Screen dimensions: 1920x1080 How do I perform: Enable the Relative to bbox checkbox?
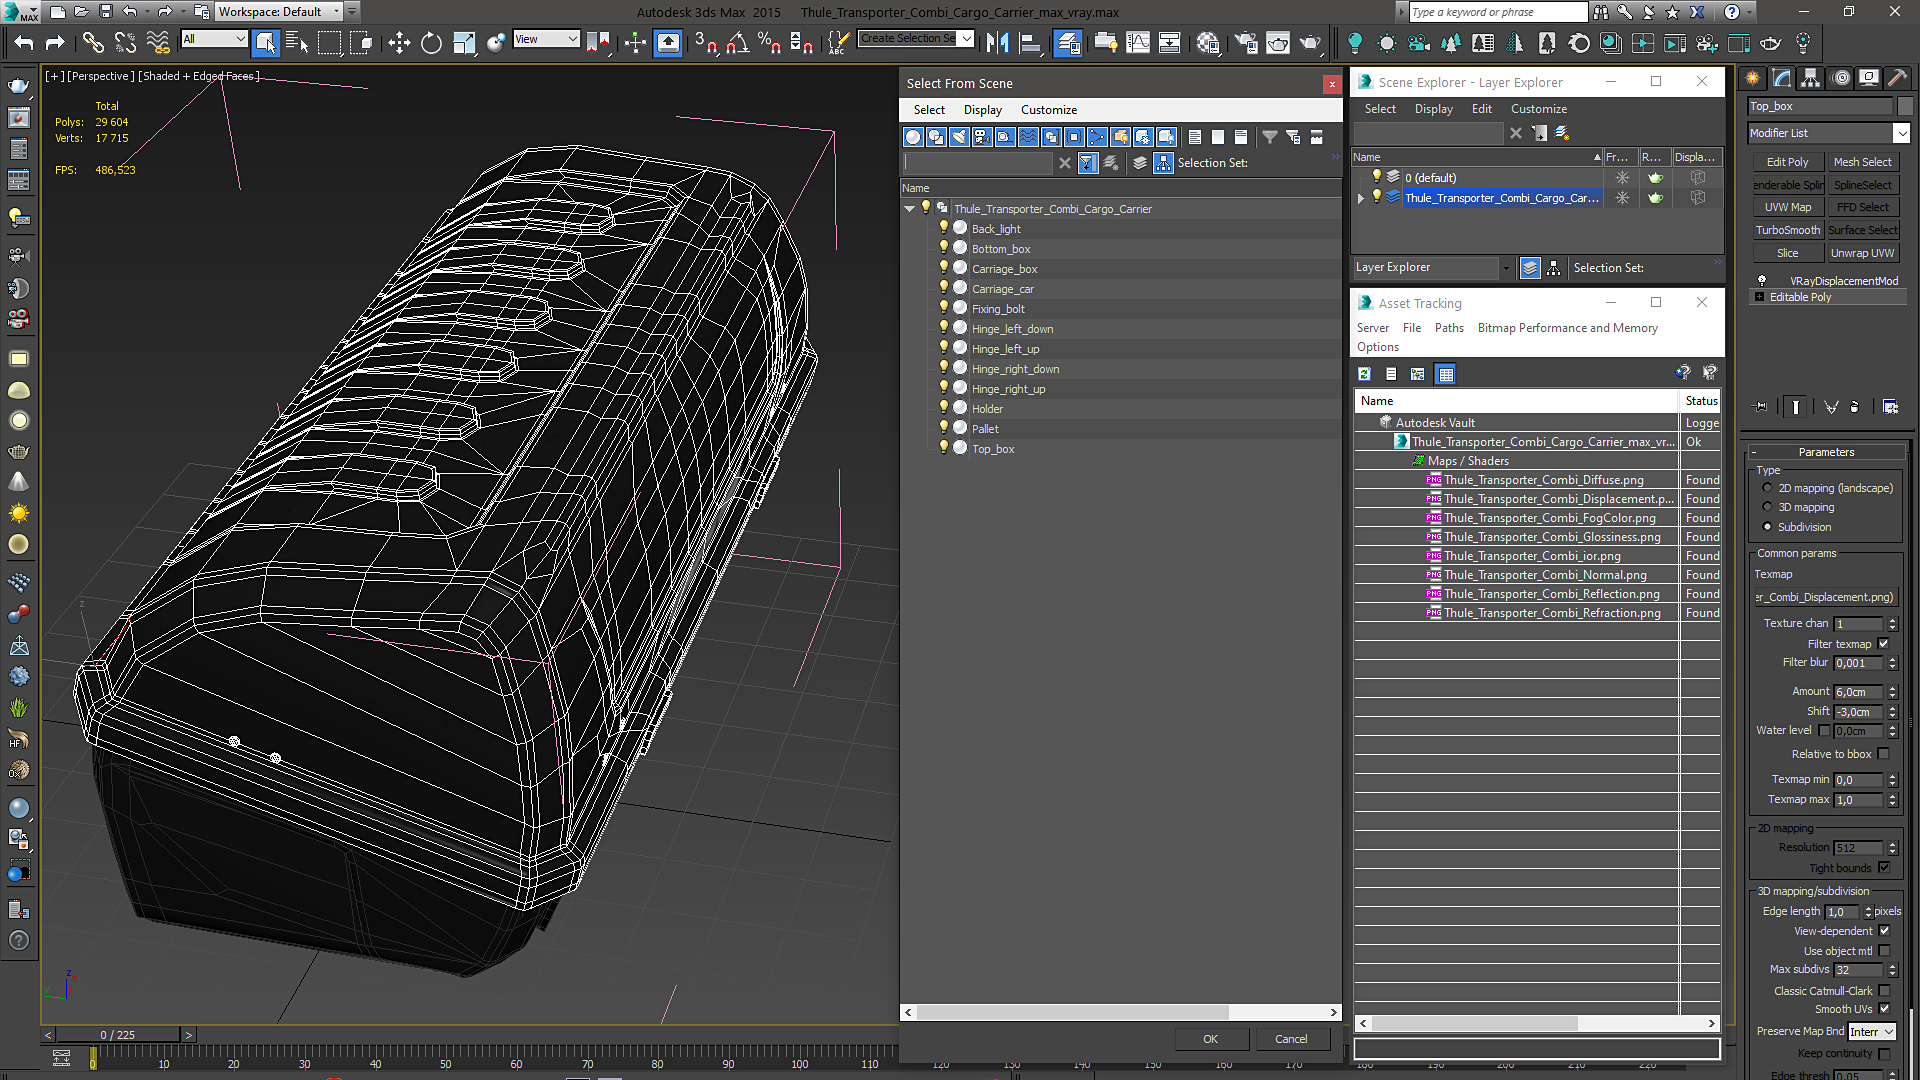(x=1884, y=754)
